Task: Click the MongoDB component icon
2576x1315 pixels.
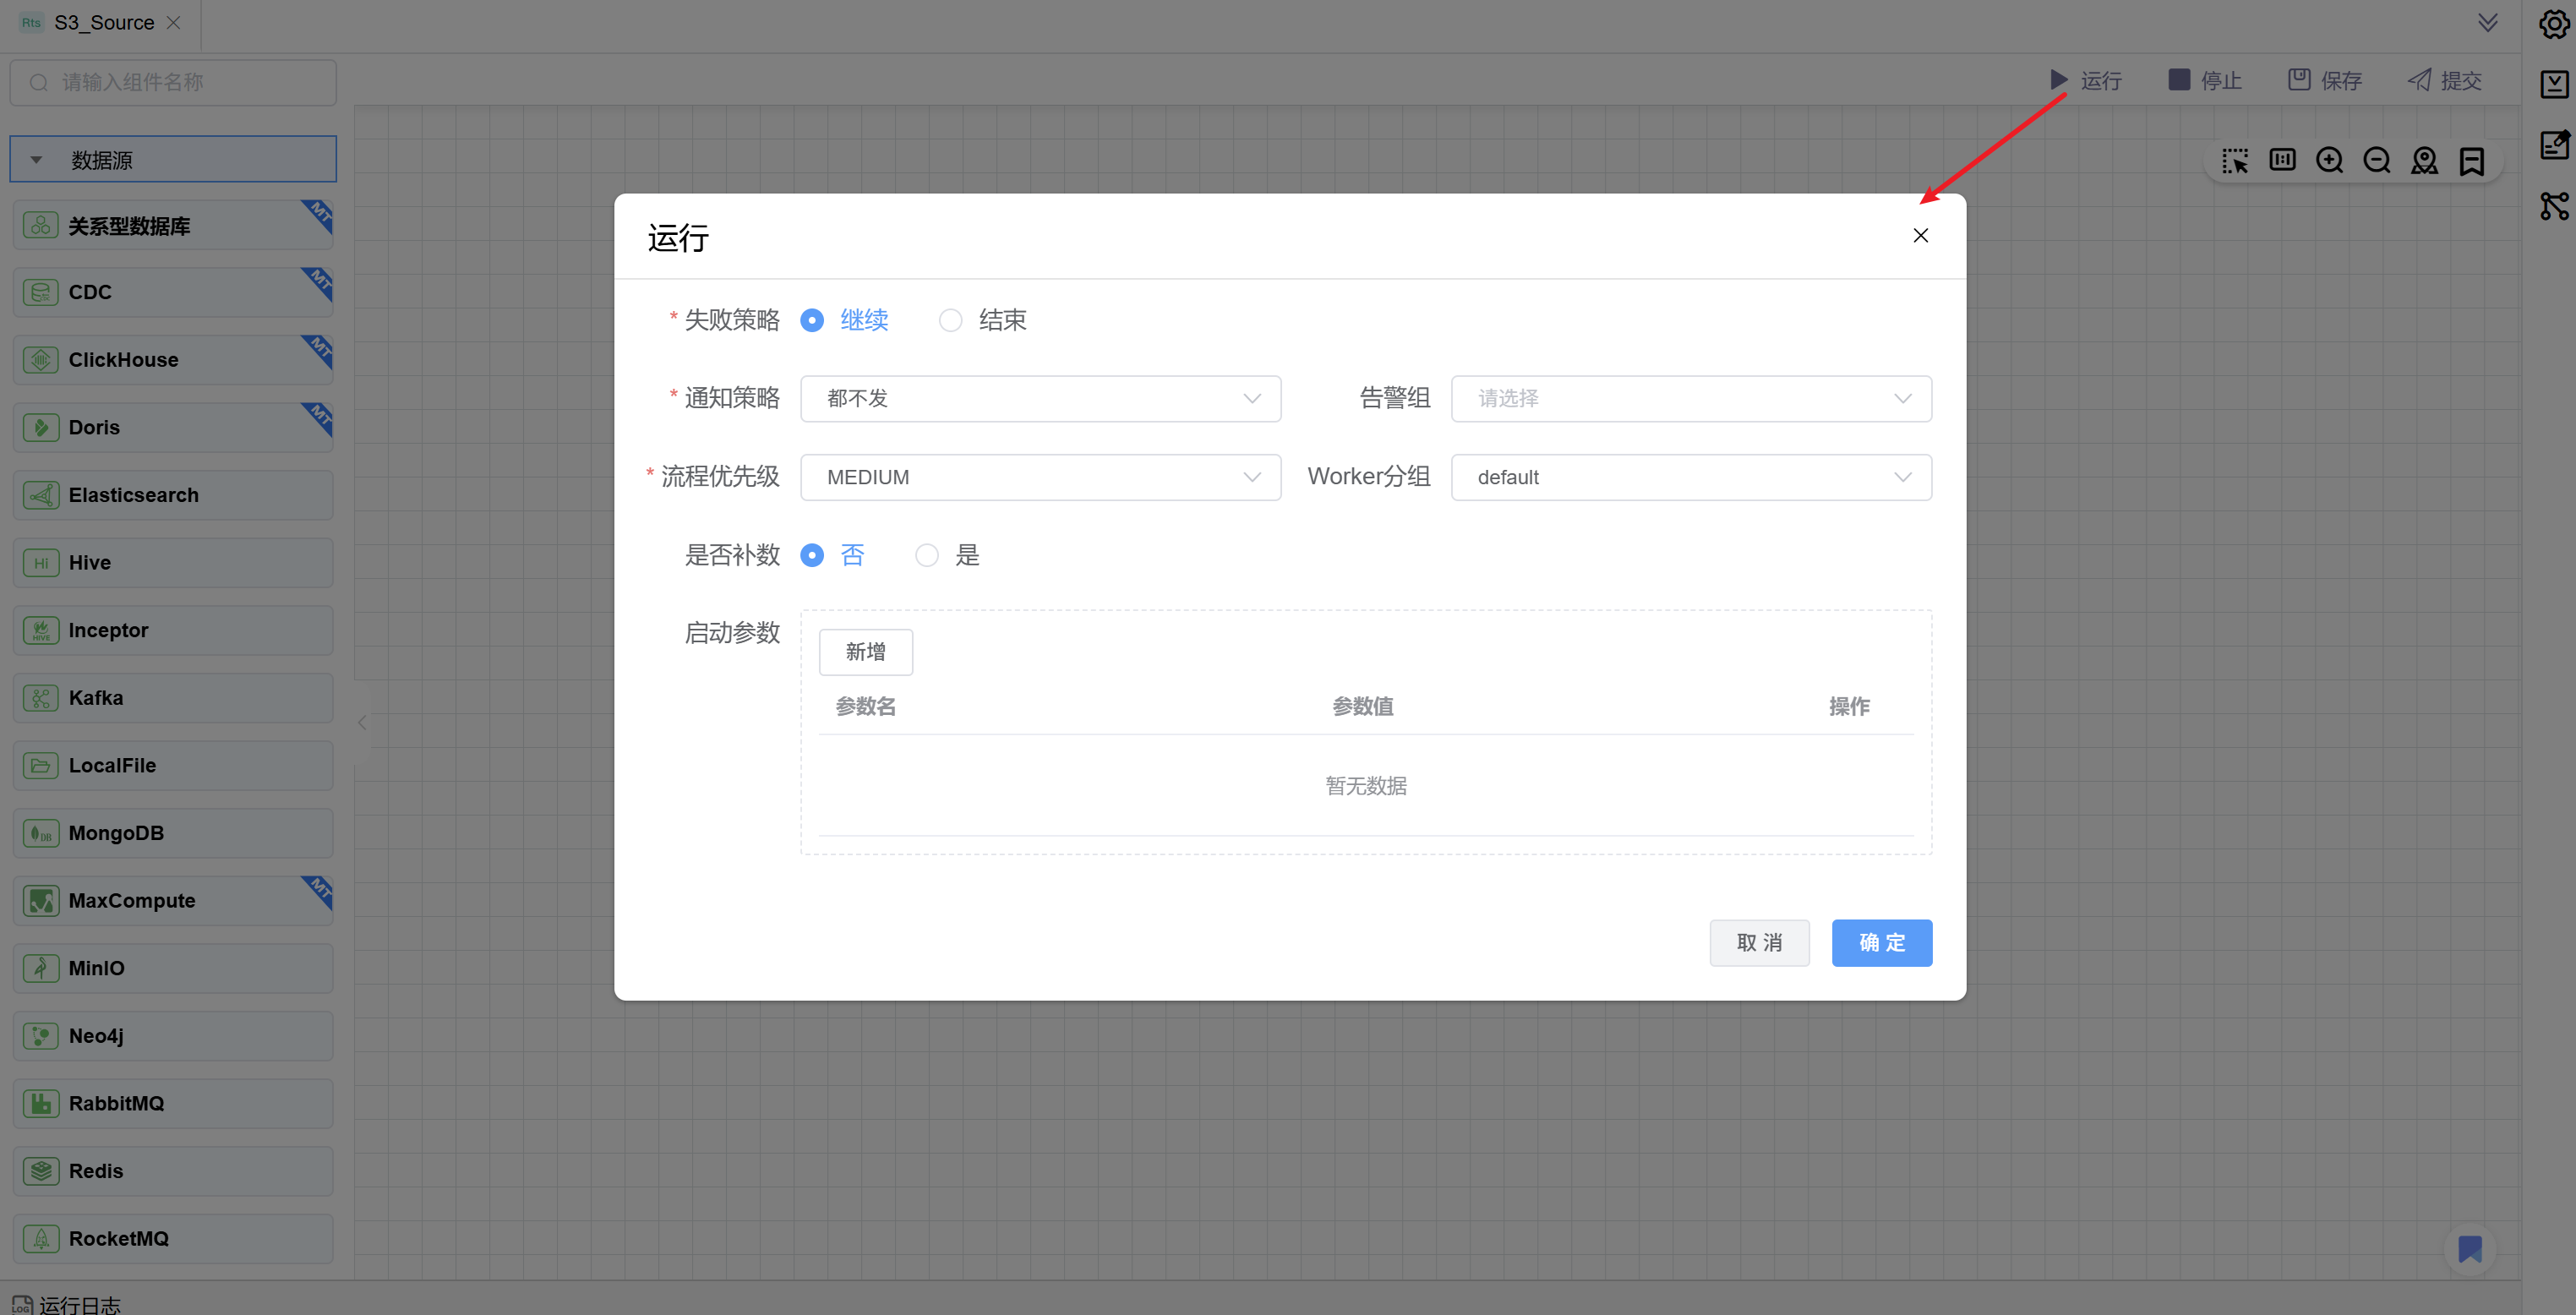Action: click(41, 833)
